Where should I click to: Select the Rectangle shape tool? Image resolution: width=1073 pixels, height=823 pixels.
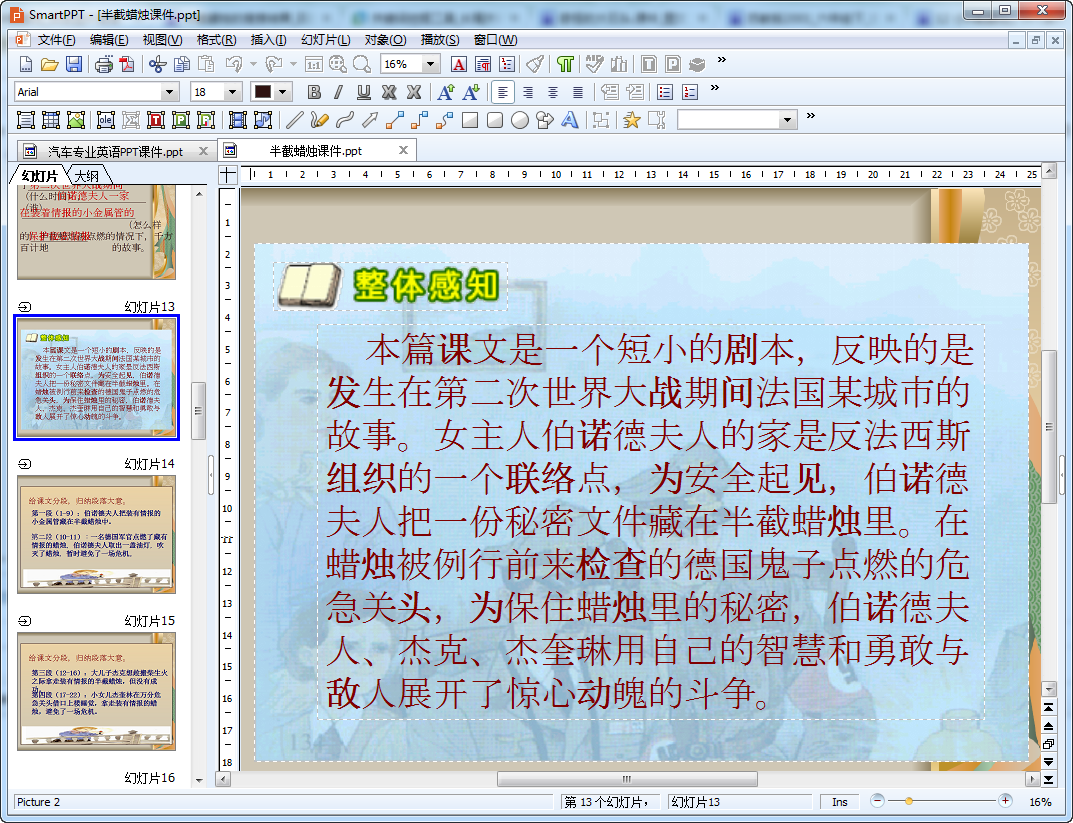pyautogui.click(x=470, y=120)
